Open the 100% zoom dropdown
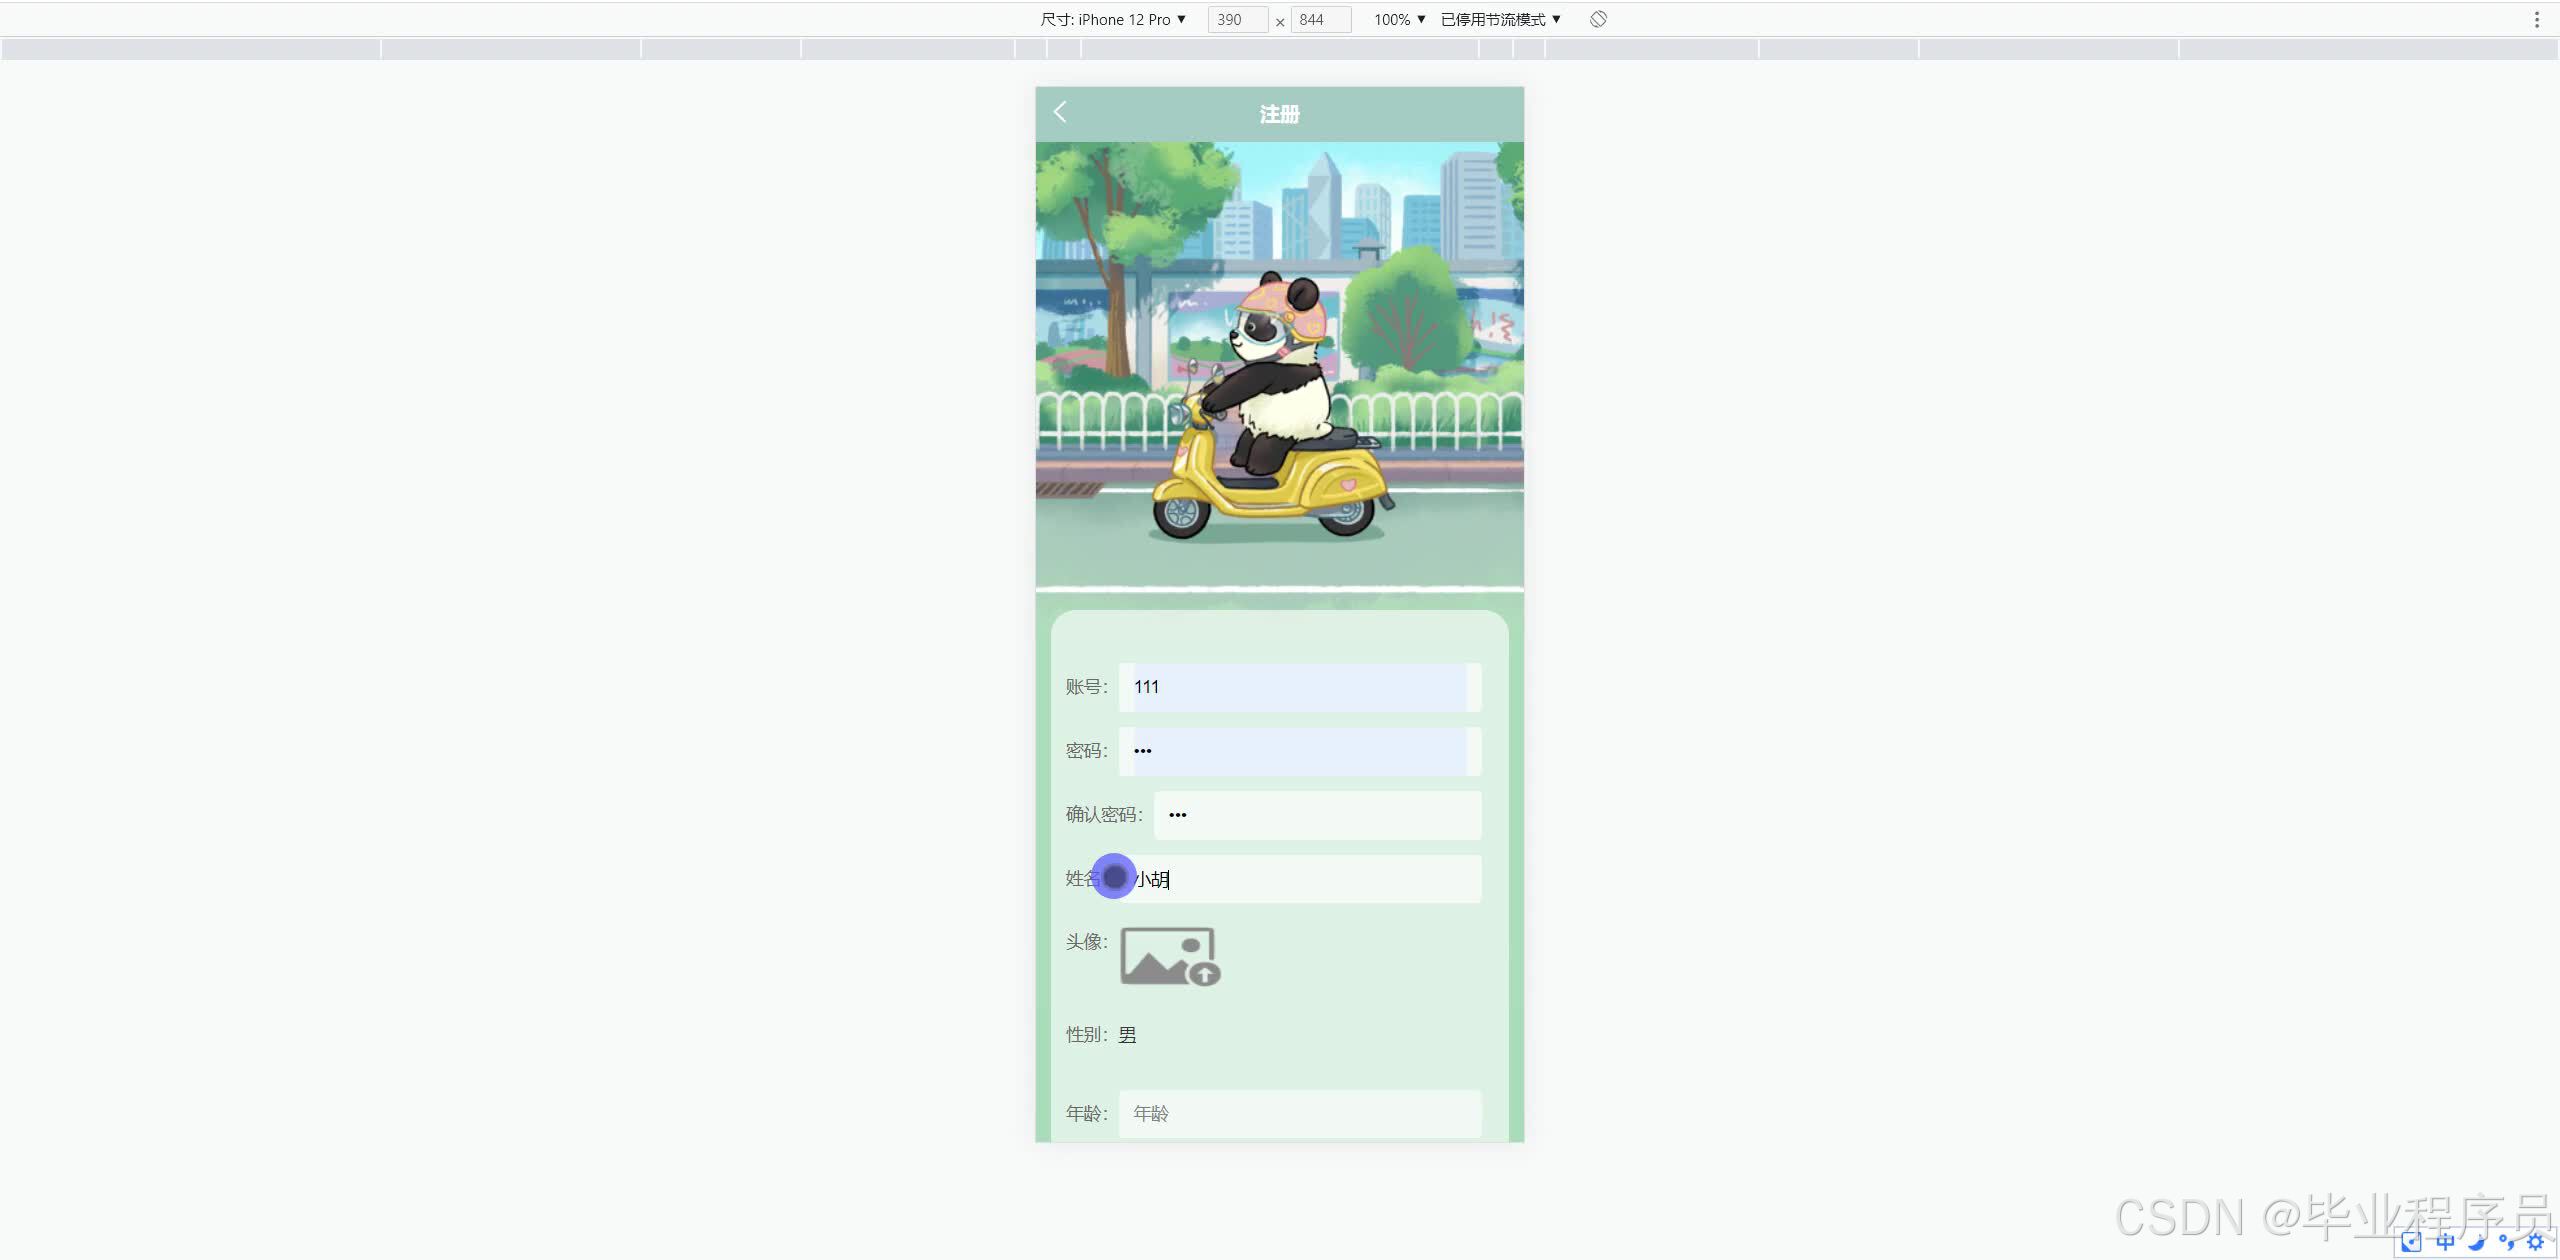 (x=1399, y=19)
